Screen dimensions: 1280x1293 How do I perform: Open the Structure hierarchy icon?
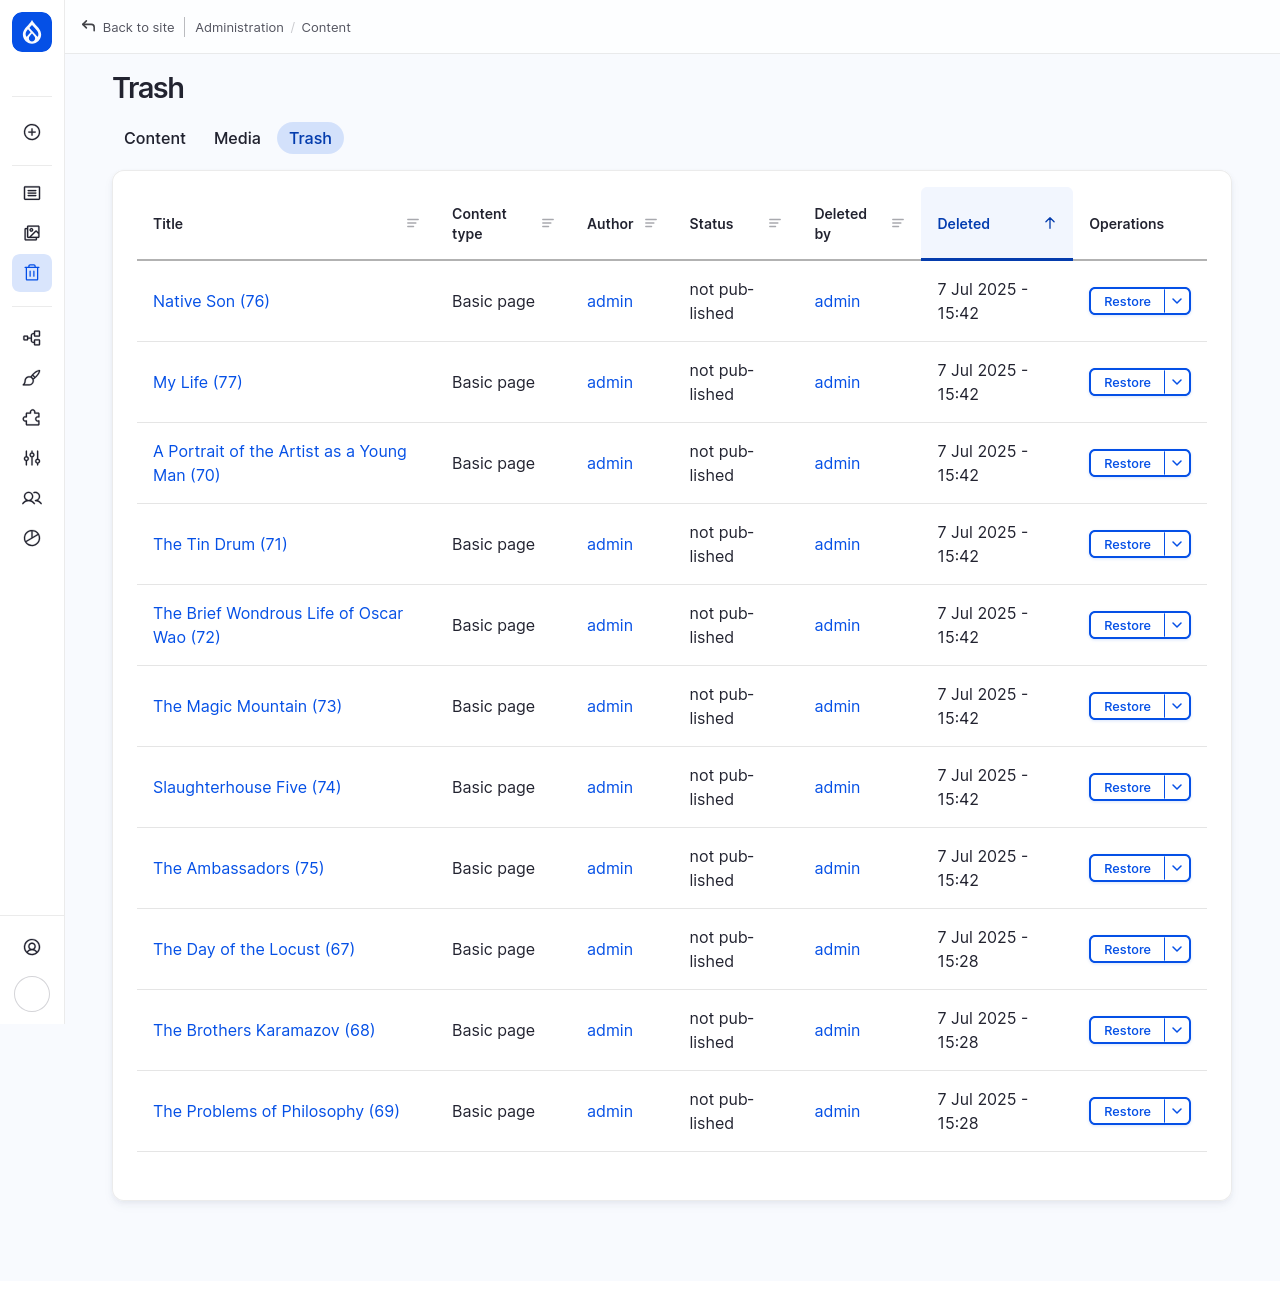tap(31, 338)
